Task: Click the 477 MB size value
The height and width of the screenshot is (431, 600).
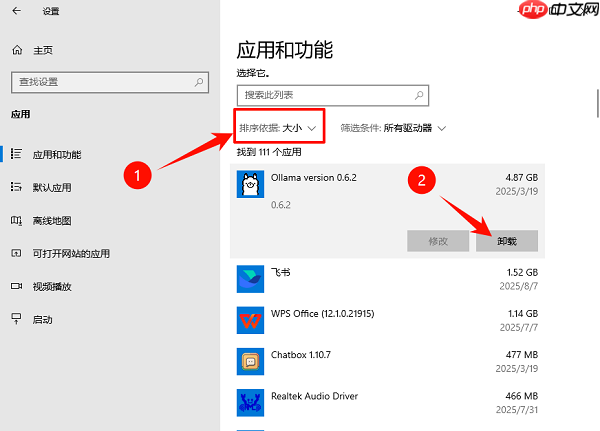Action: click(522, 355)
